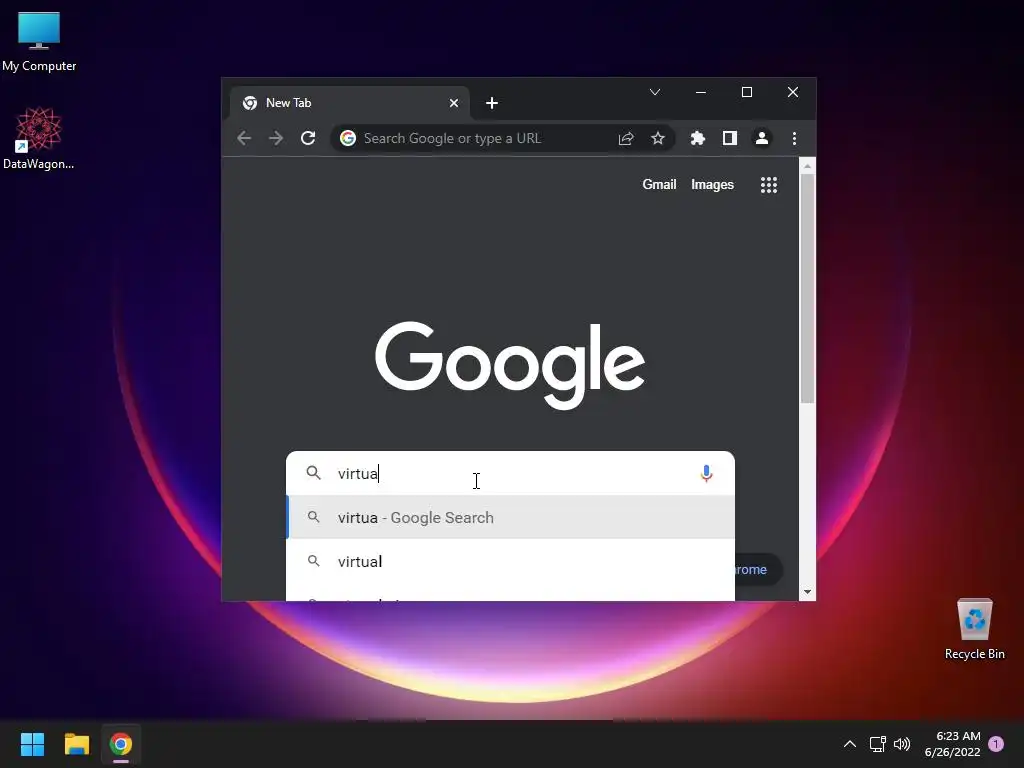Viewport: 1024px width, 768px height.
Task: Open the Extensions puzzle icon
Action: coord(697,138)
